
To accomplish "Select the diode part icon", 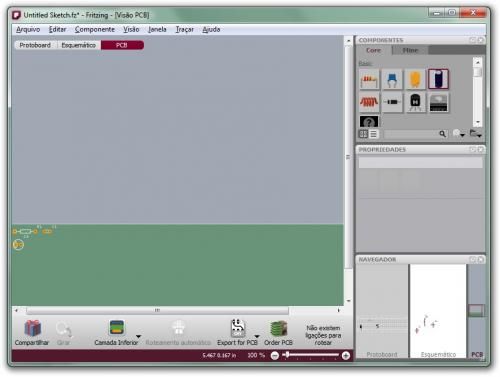I will (392, 102).
